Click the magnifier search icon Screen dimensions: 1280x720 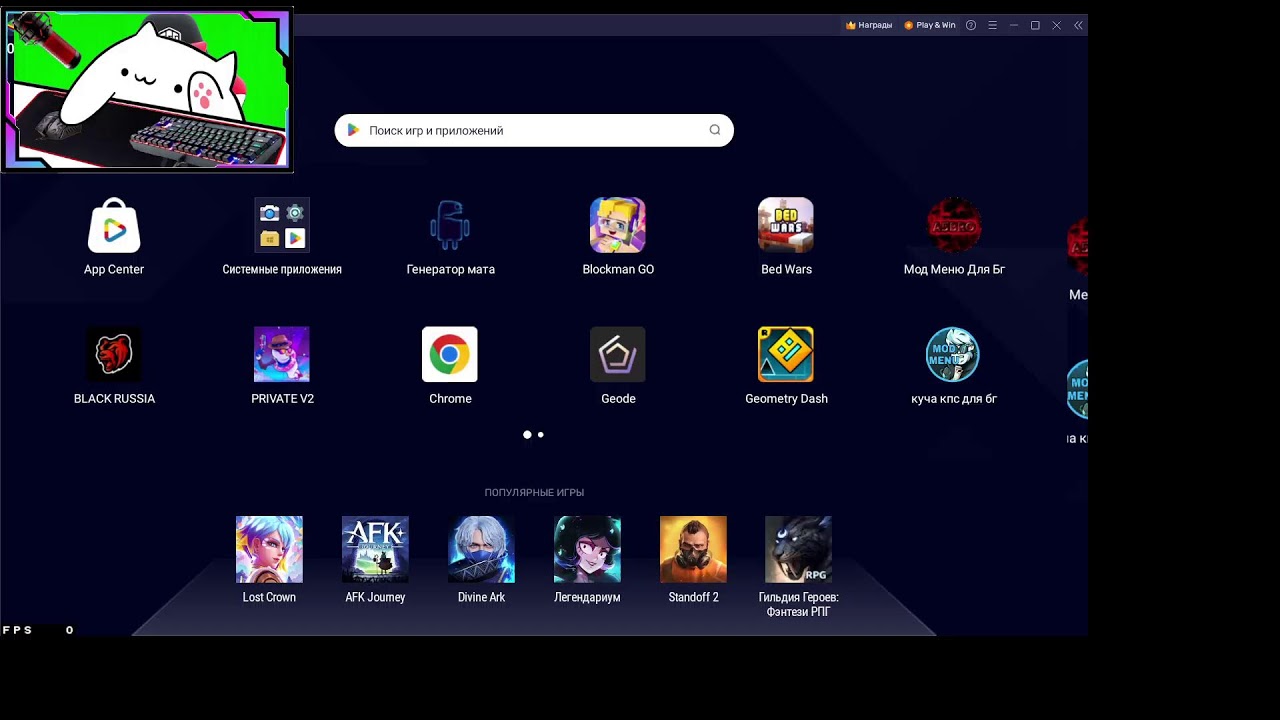point(715,130)
